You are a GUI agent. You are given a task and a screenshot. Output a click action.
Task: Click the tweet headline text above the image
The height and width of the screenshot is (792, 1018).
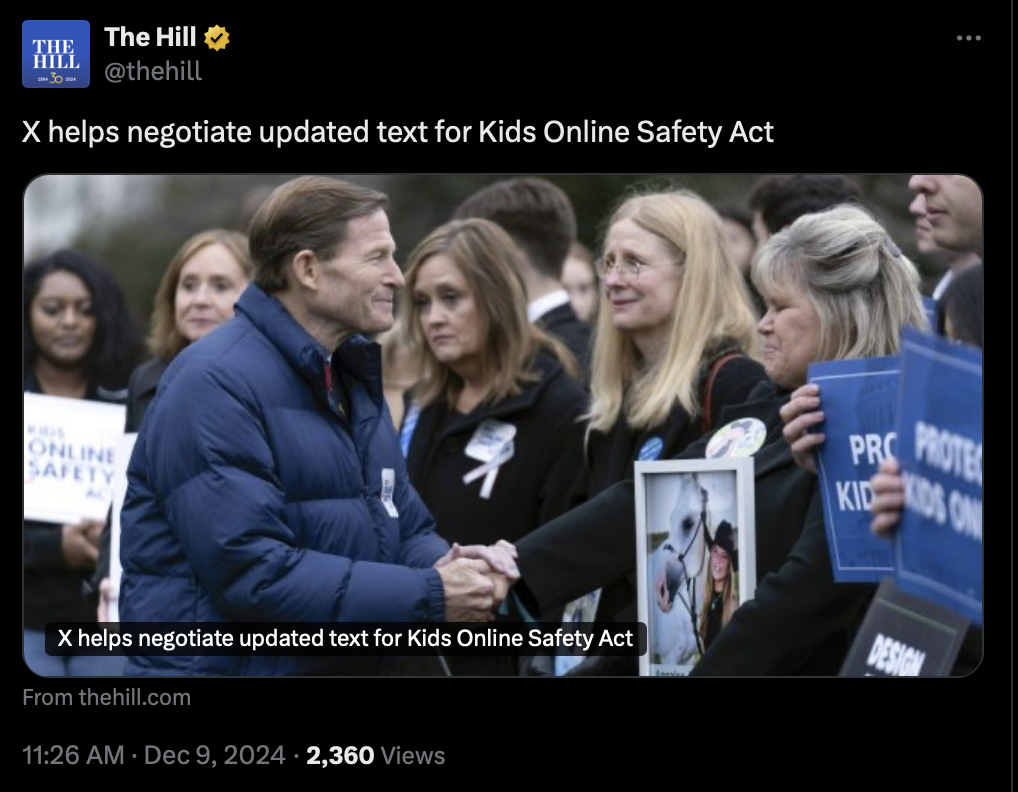coord(398,132)
